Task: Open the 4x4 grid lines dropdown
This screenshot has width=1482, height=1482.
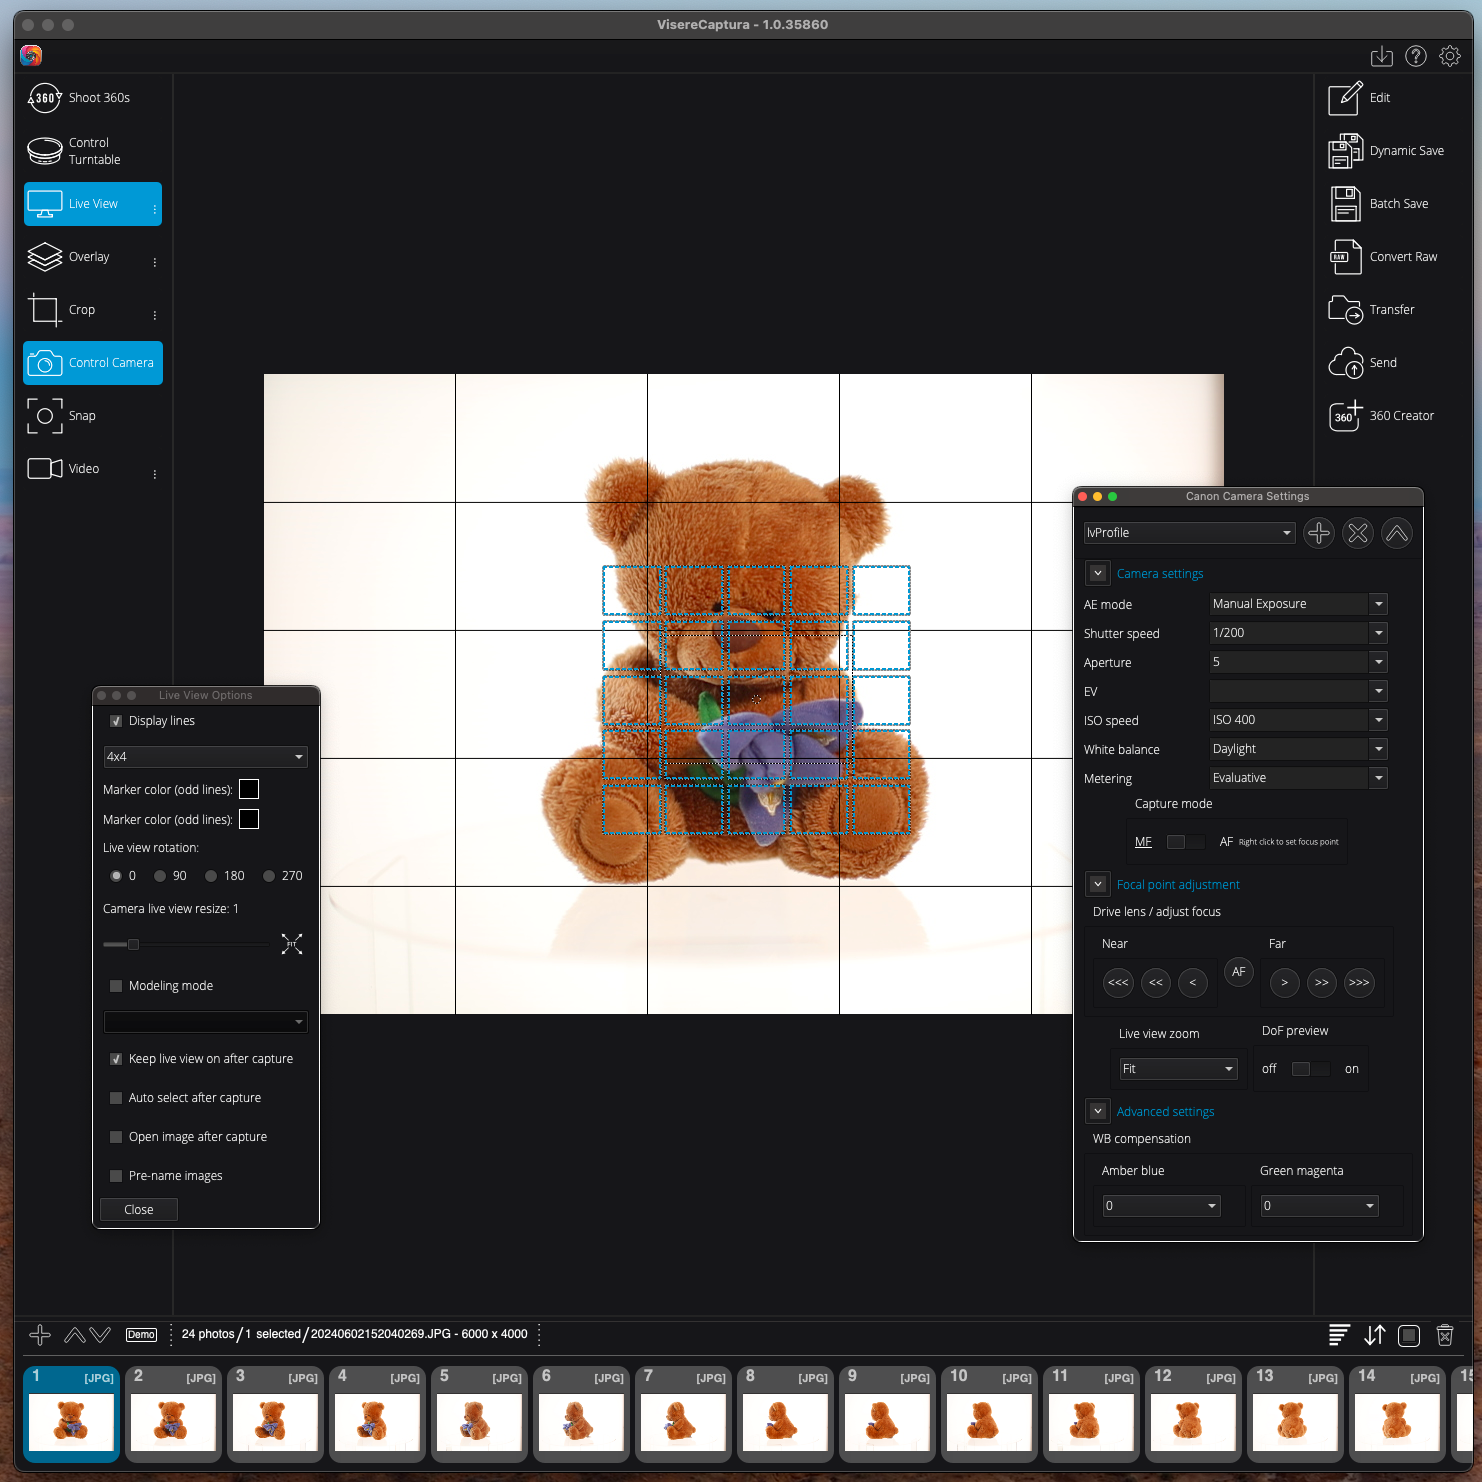Action: point(205,757)
